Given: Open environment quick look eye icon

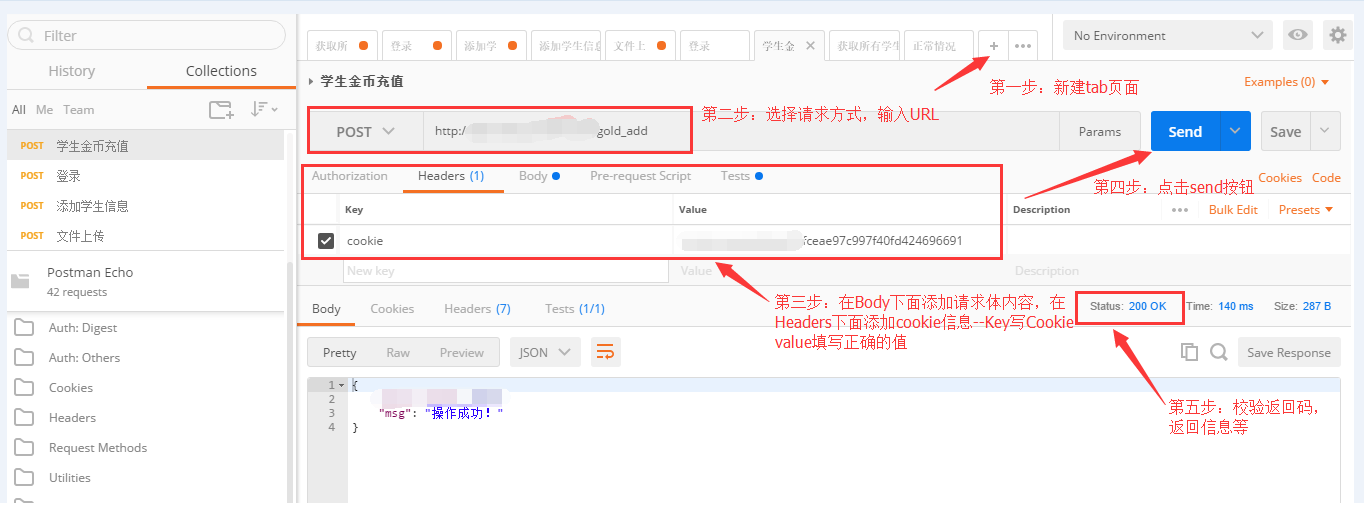Looking at the screenshot, I should [x=1298, y=35].
